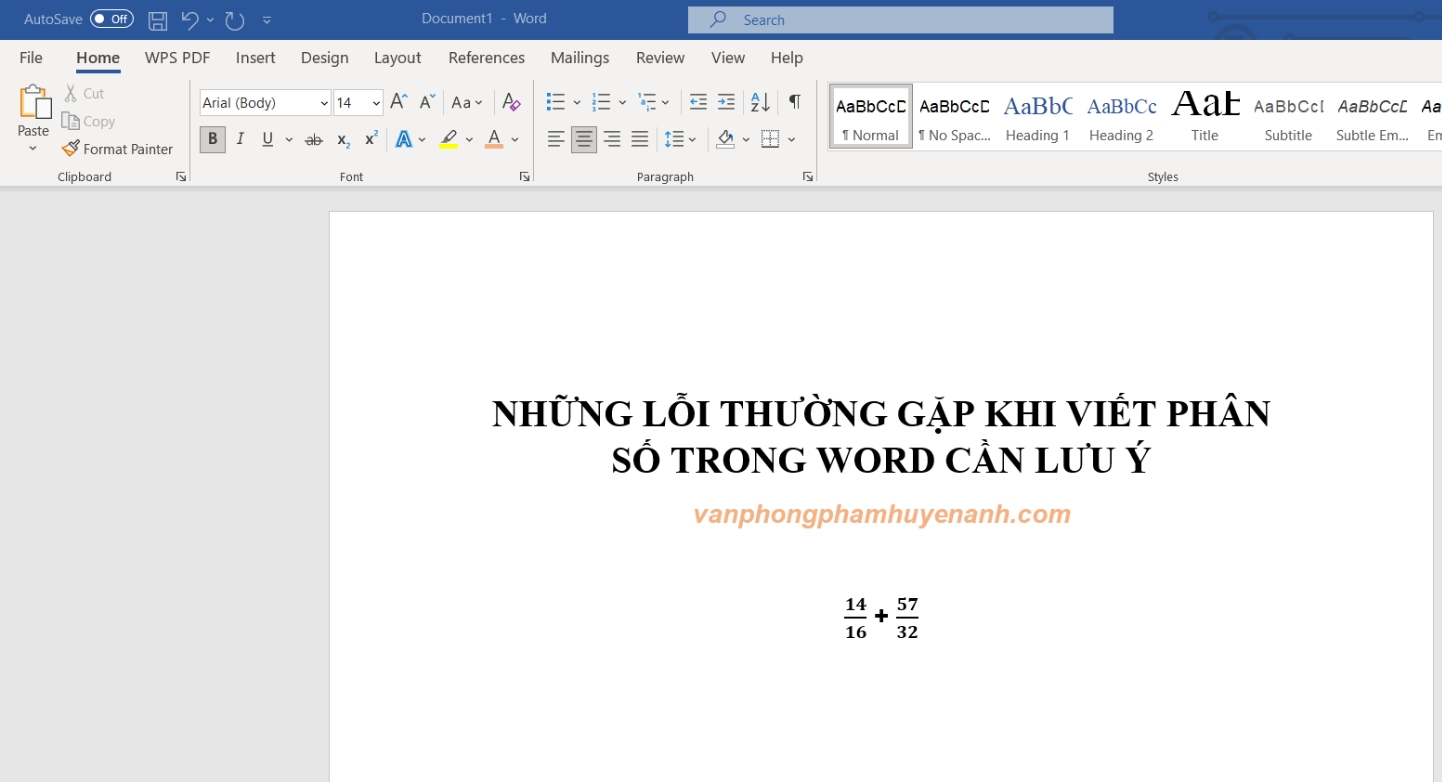Apply the font color swatch
Image resolution: width=1442 pixels, height=782 pixels.
pyautogui.click(x=494, y=139)
